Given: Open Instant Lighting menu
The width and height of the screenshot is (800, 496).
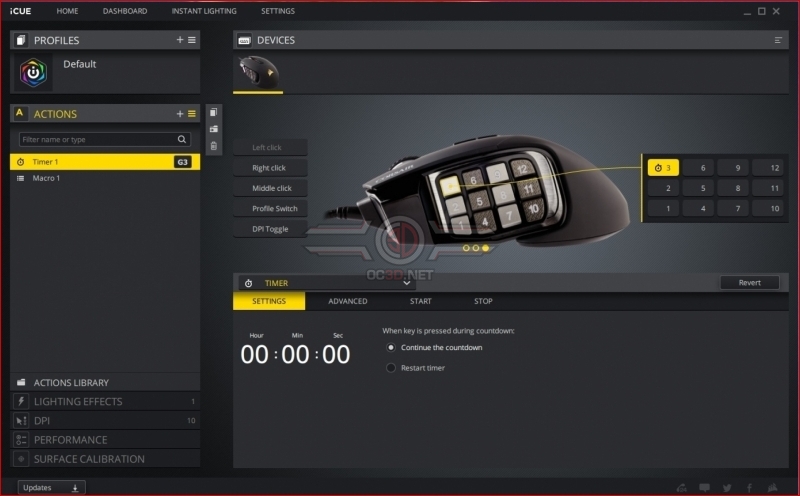Looking at the screenshot, I should (x=204, y=11).
